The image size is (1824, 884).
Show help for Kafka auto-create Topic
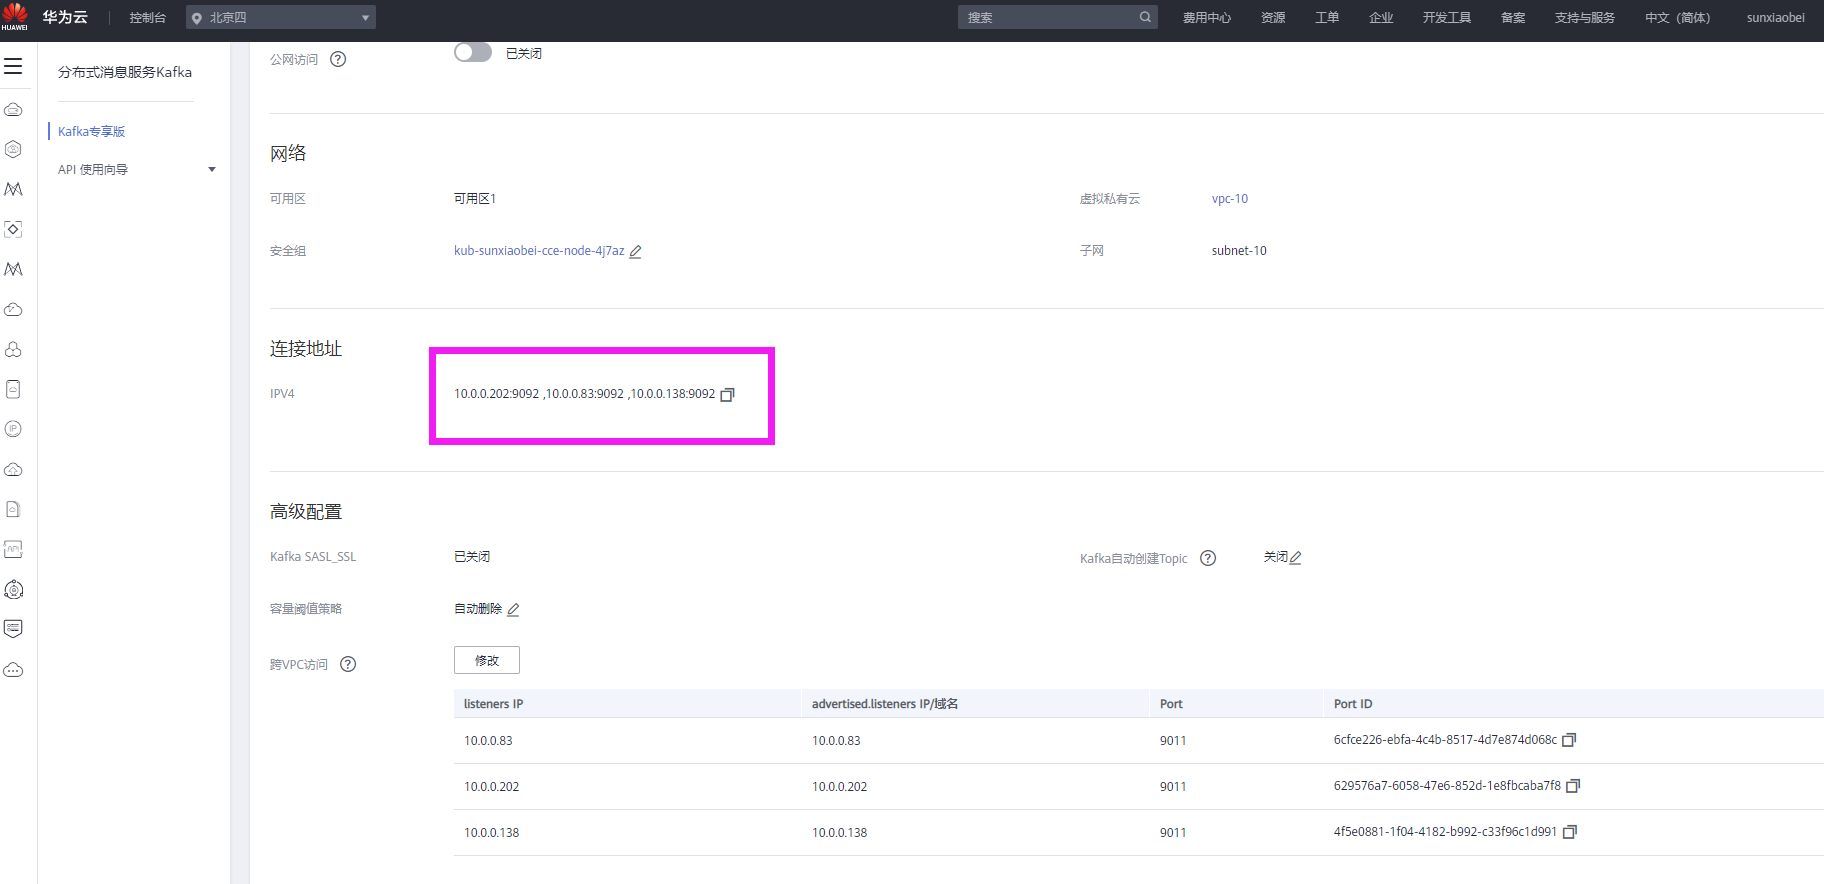[x=1208, y=558]
